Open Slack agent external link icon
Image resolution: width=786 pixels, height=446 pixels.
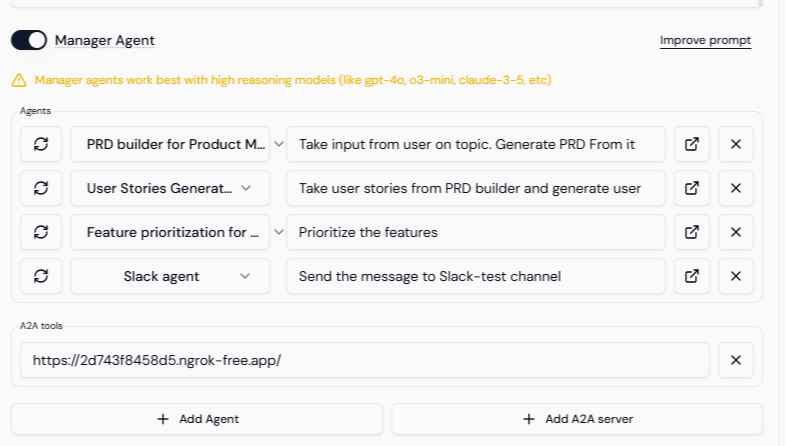pyautogui.click(x=691, y=276)
